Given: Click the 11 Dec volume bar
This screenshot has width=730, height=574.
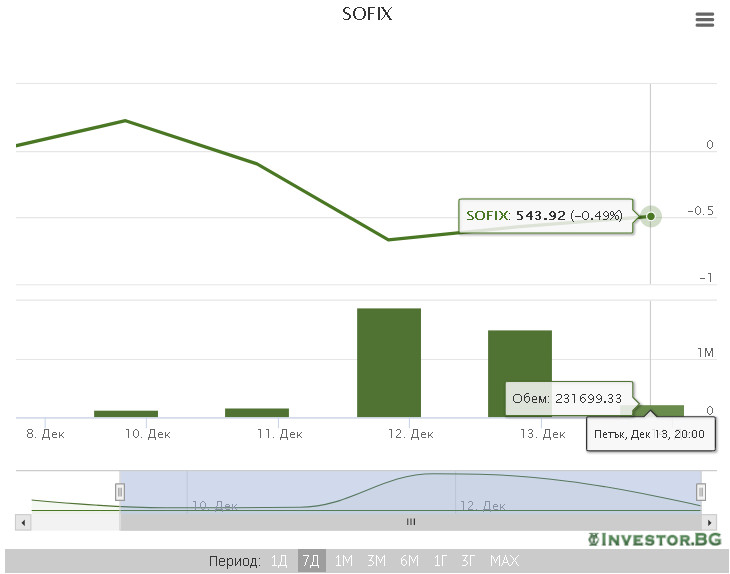Looking at the screenshot, I should coord(257,412).
